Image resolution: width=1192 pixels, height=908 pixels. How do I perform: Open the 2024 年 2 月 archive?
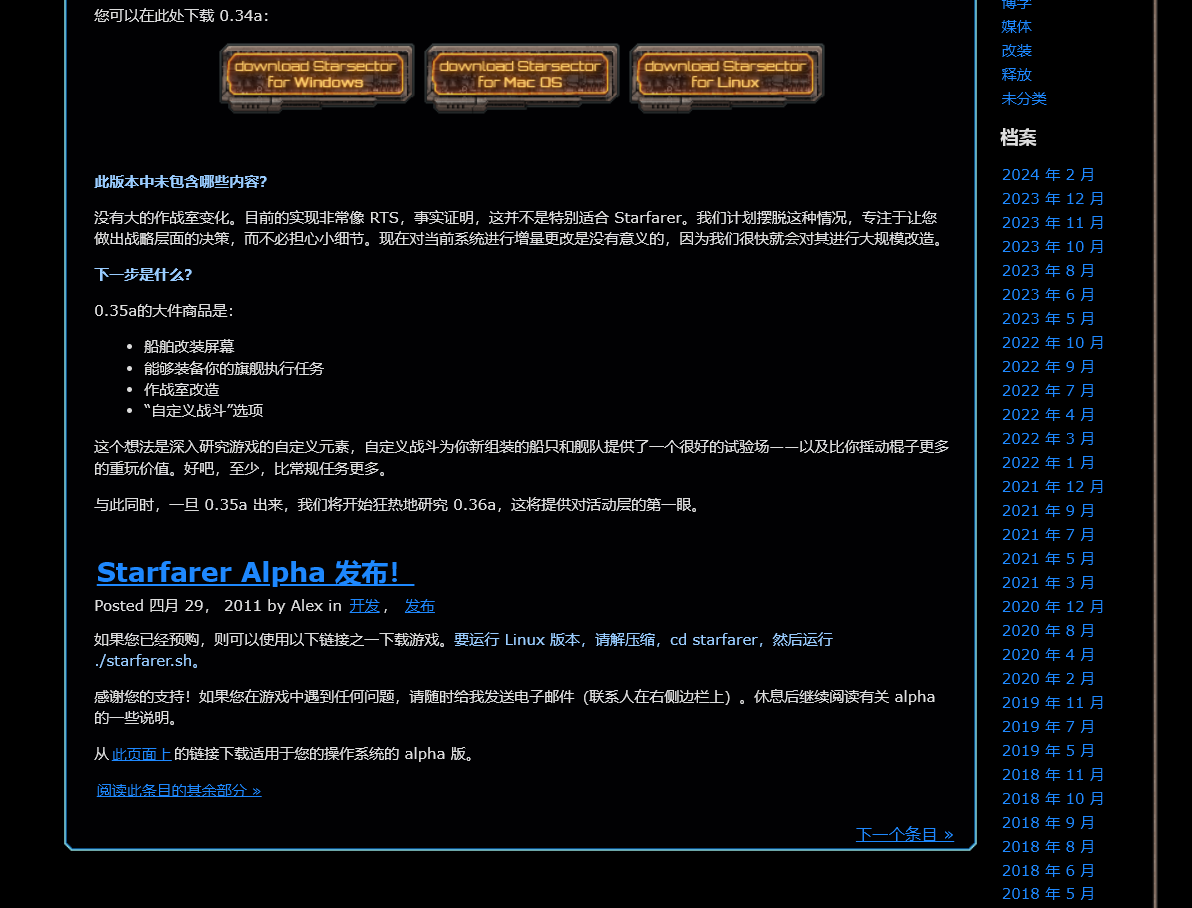pos(1048,175)
